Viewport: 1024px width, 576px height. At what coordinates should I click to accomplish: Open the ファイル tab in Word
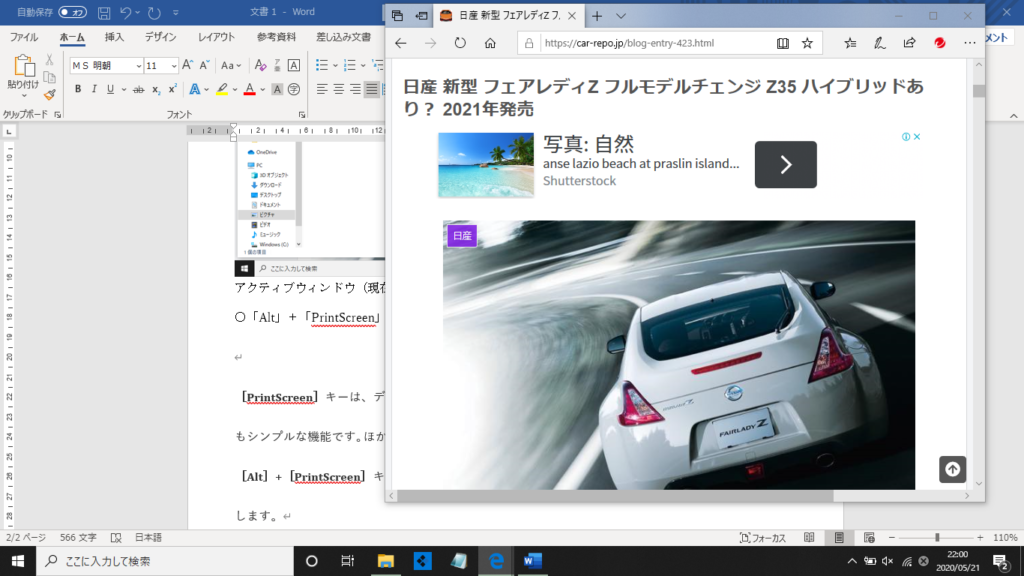24,37
